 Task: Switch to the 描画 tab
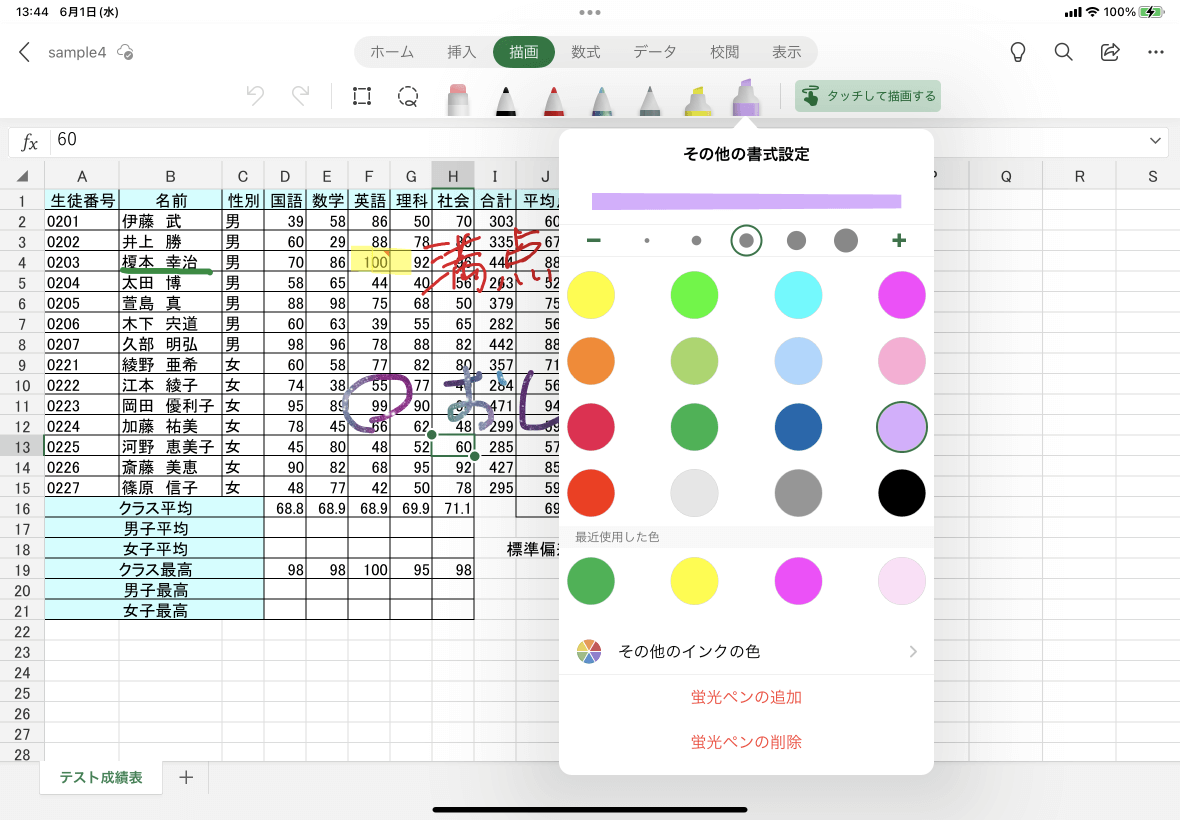[524, 52]
